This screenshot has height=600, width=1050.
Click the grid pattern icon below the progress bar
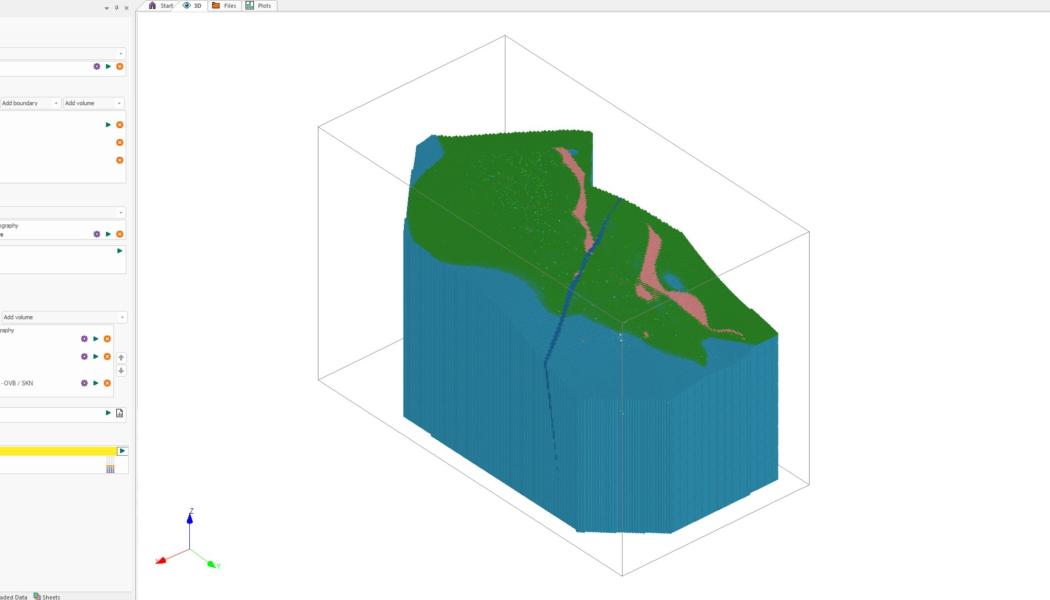110,470
